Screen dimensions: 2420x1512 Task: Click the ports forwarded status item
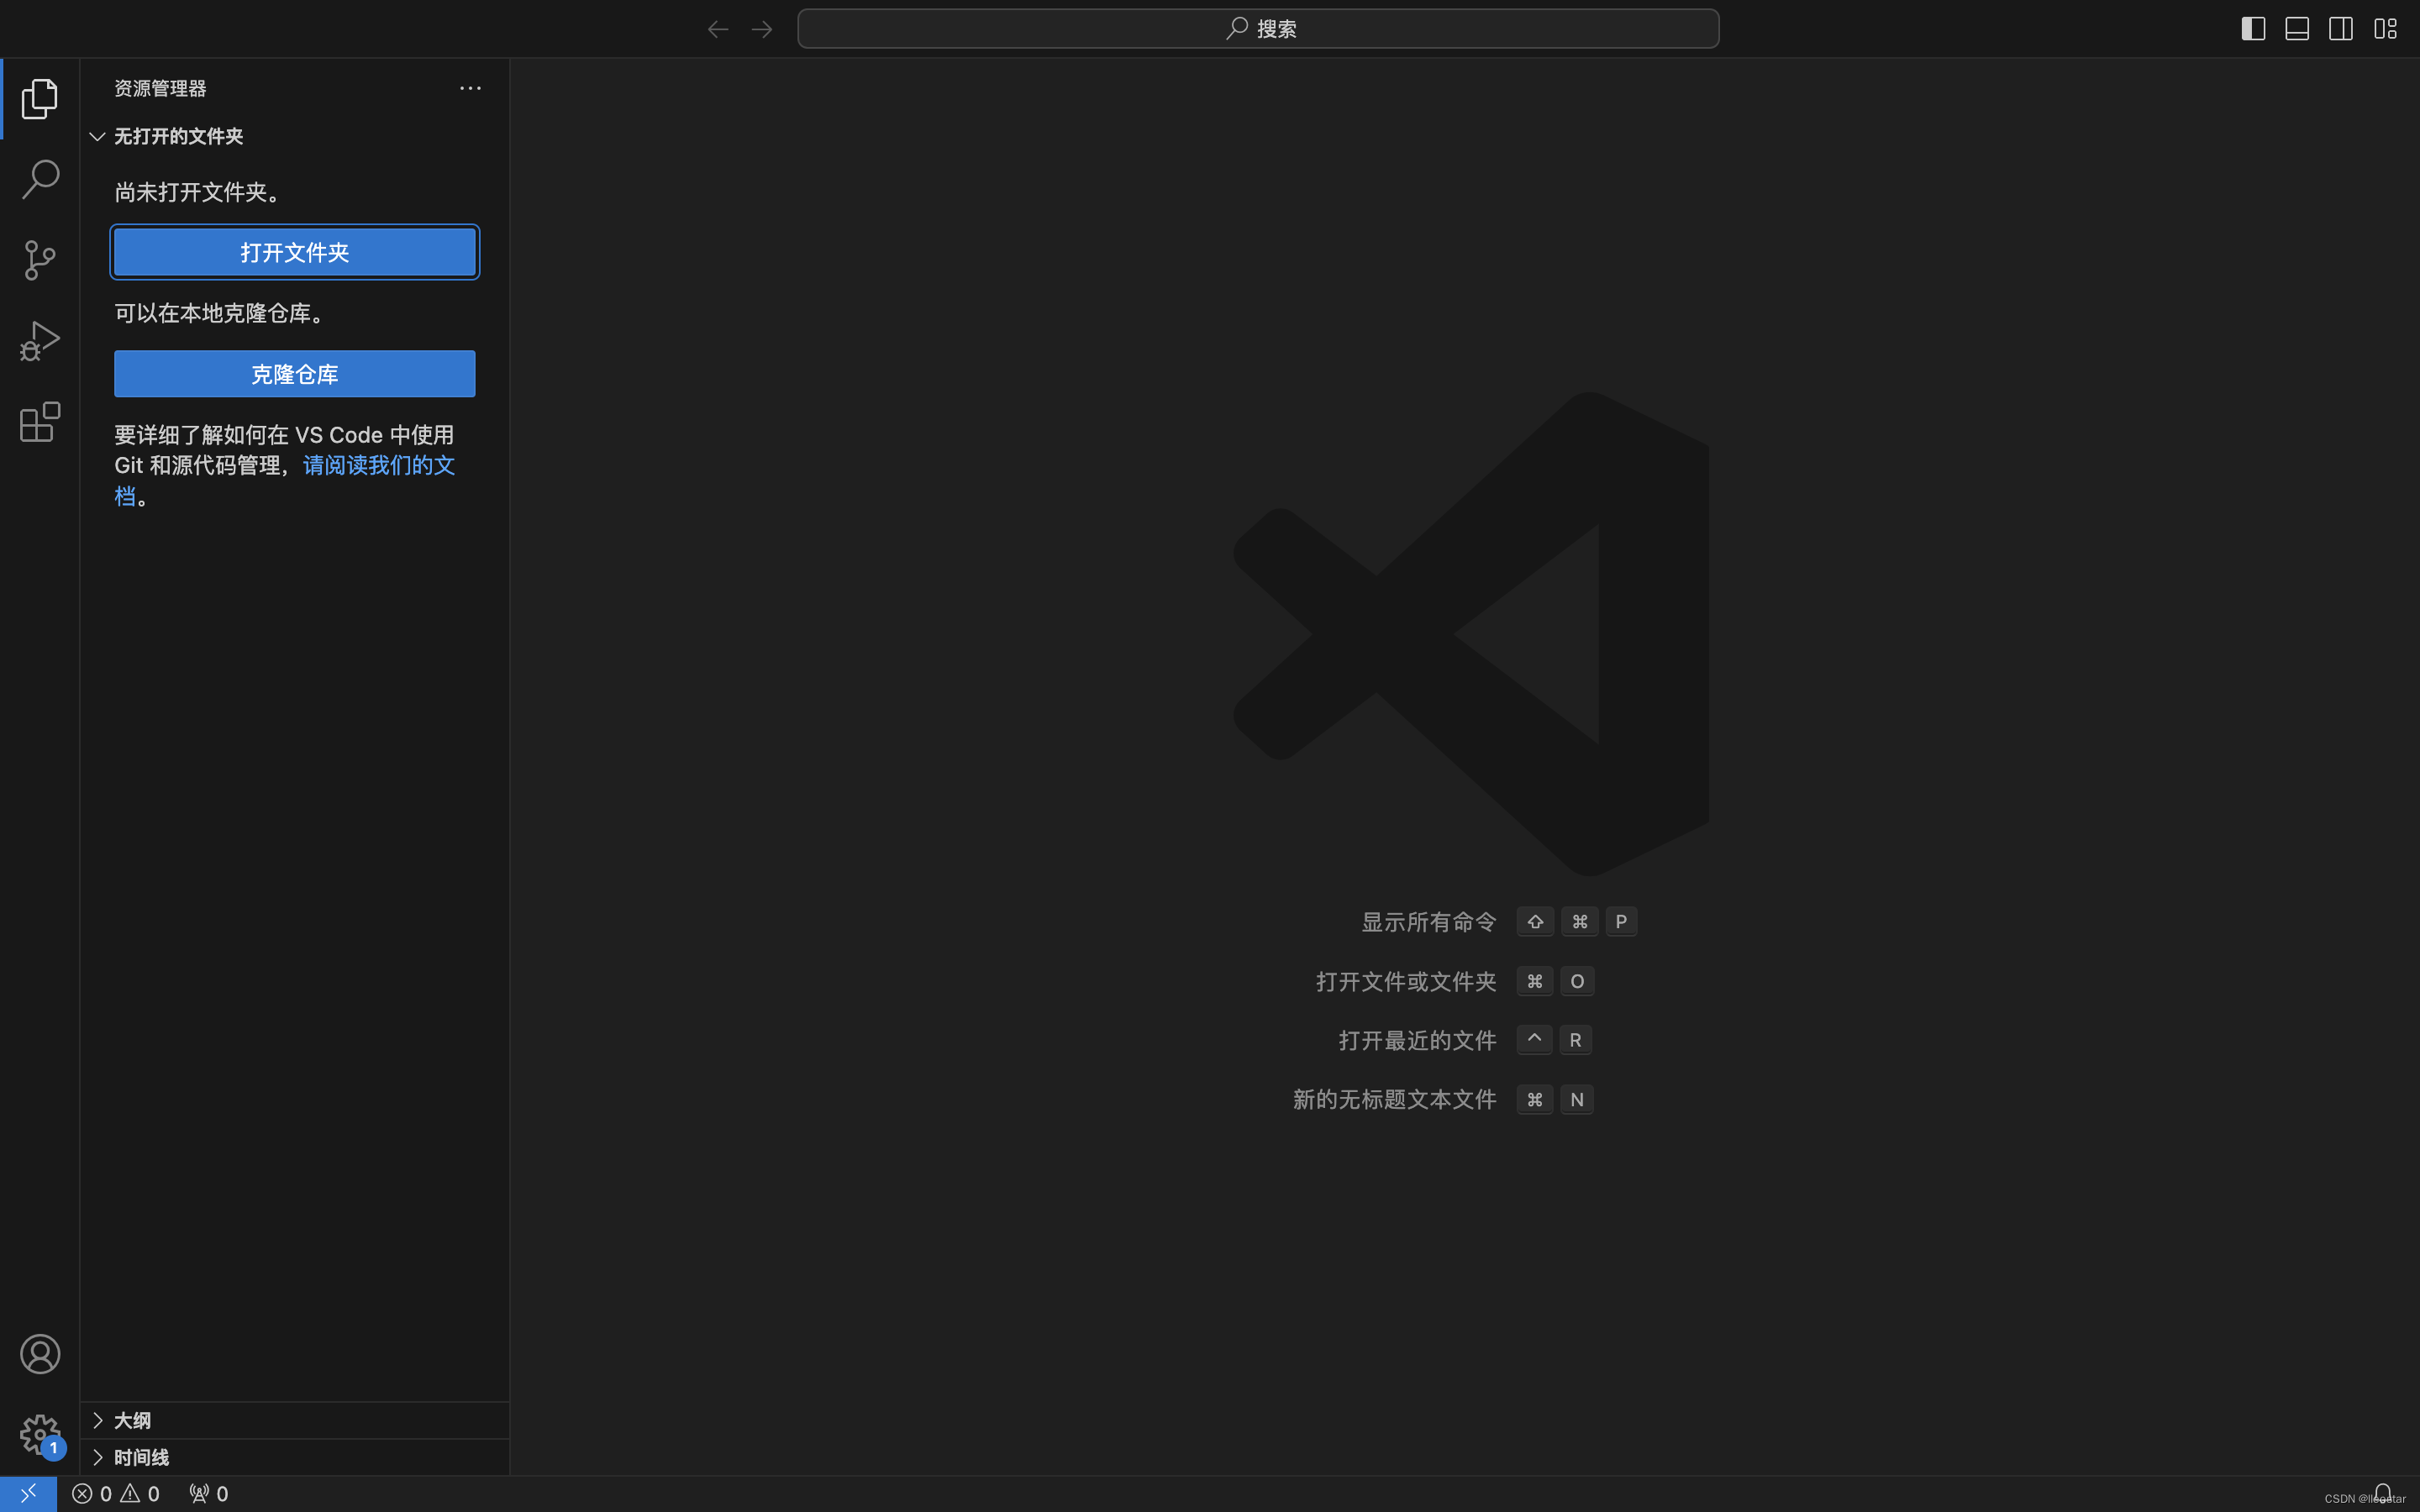pos(209,1493)
